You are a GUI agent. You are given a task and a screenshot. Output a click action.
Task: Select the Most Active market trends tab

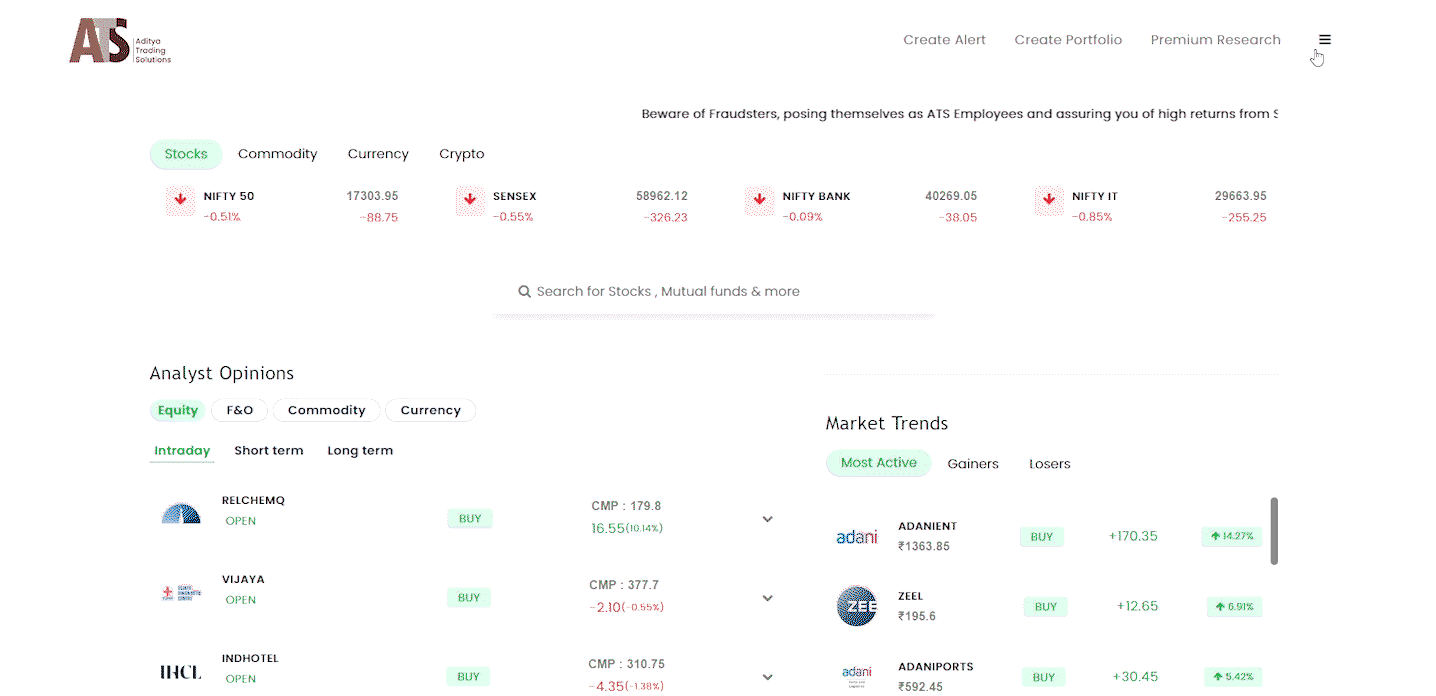coord(879,463)
